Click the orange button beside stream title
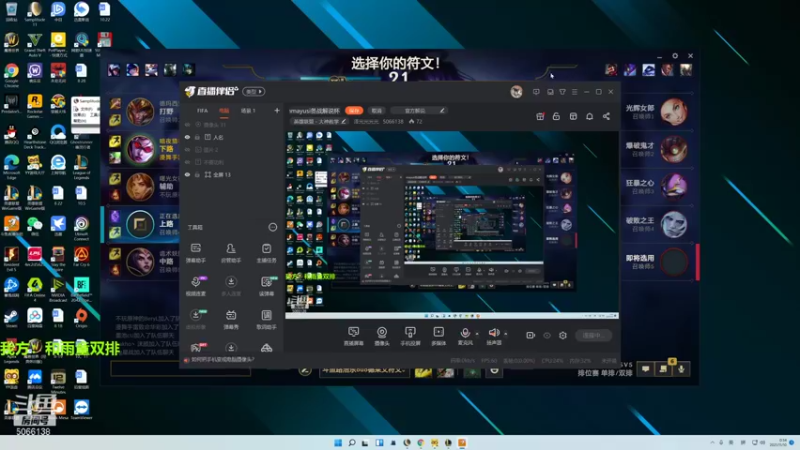Image resolution: width=800 pixels, height=450 pixels. tap(354, 111)
